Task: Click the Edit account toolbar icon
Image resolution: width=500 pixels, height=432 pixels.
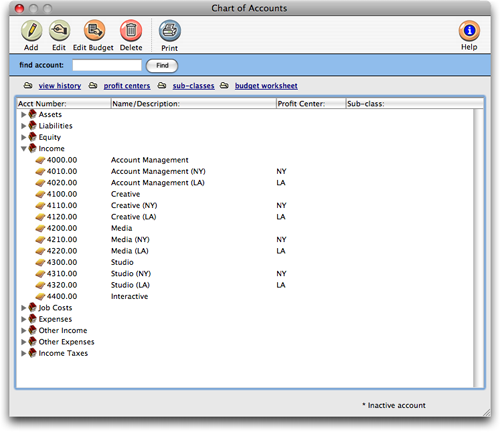Action: (x=59, y=30)
